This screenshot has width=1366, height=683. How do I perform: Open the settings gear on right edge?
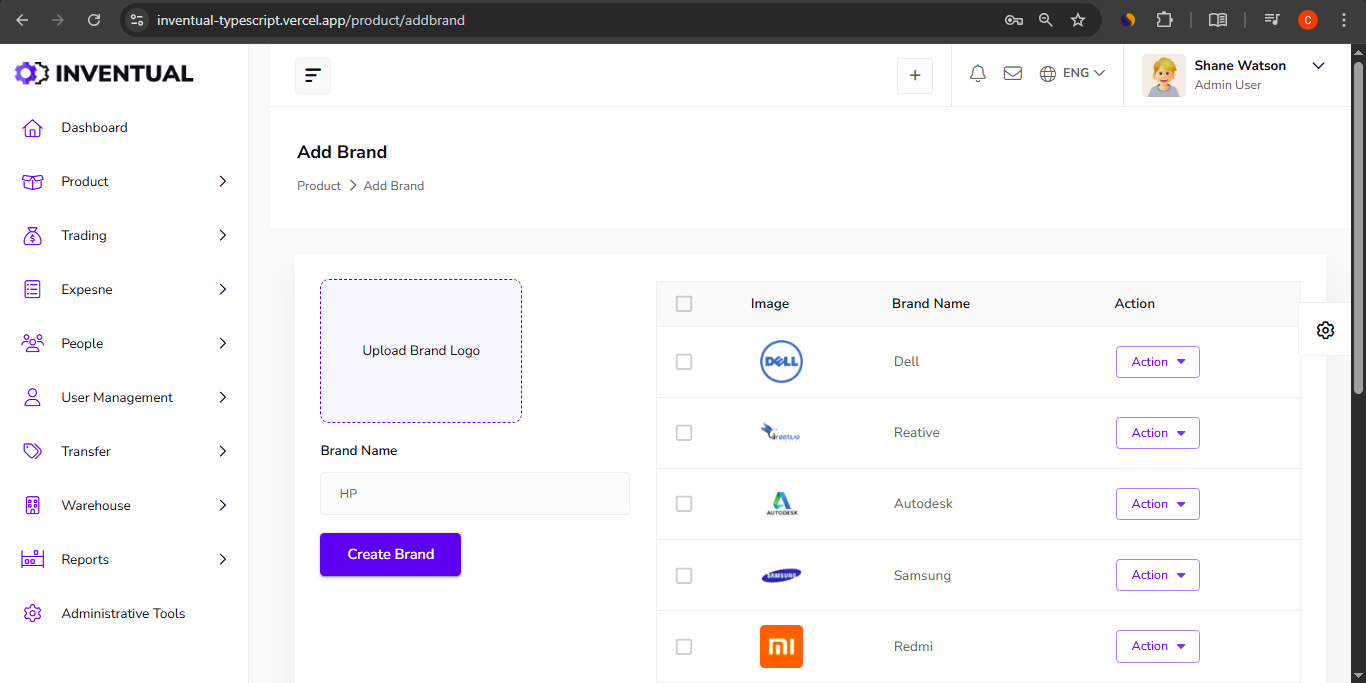[x=1325, y=330]
